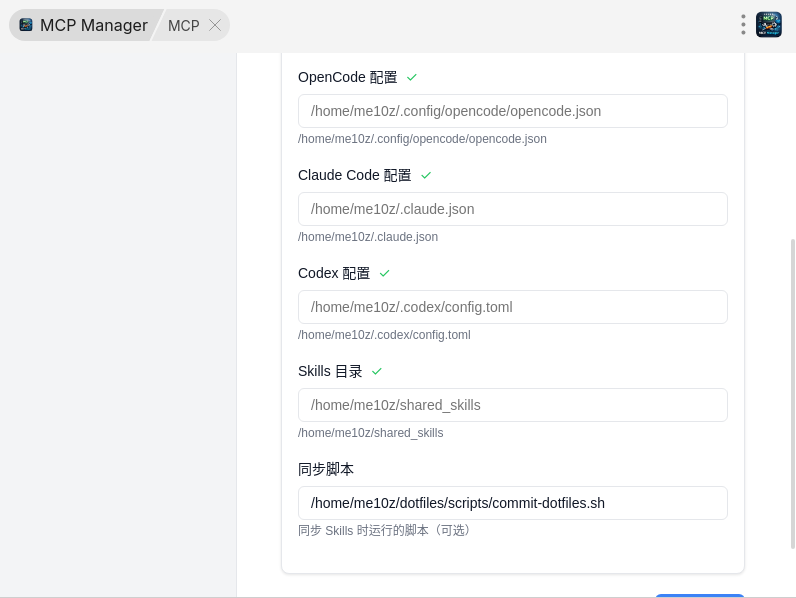
Task: Click the OpenCode config path field
Action: 513,111
